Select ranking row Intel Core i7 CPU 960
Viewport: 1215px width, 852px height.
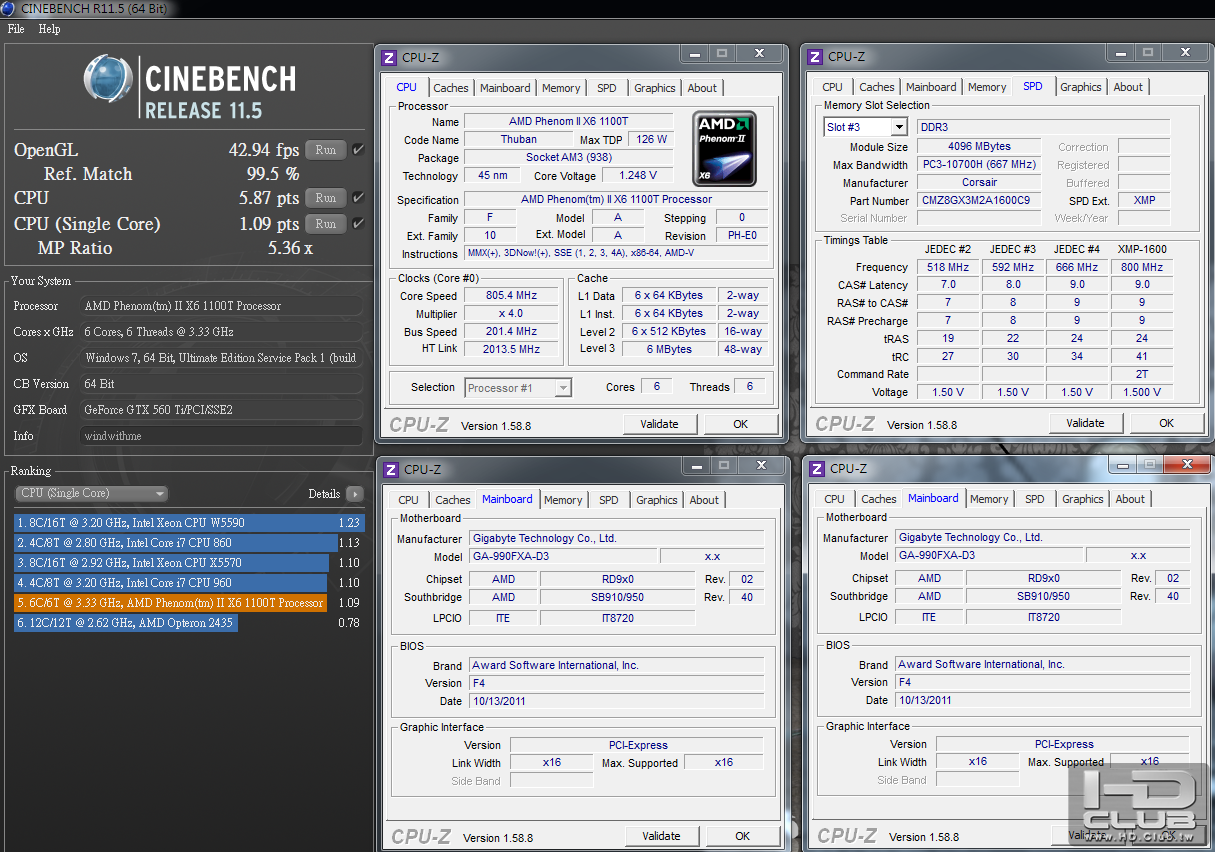pyautogui.click(x=189, y=582)
